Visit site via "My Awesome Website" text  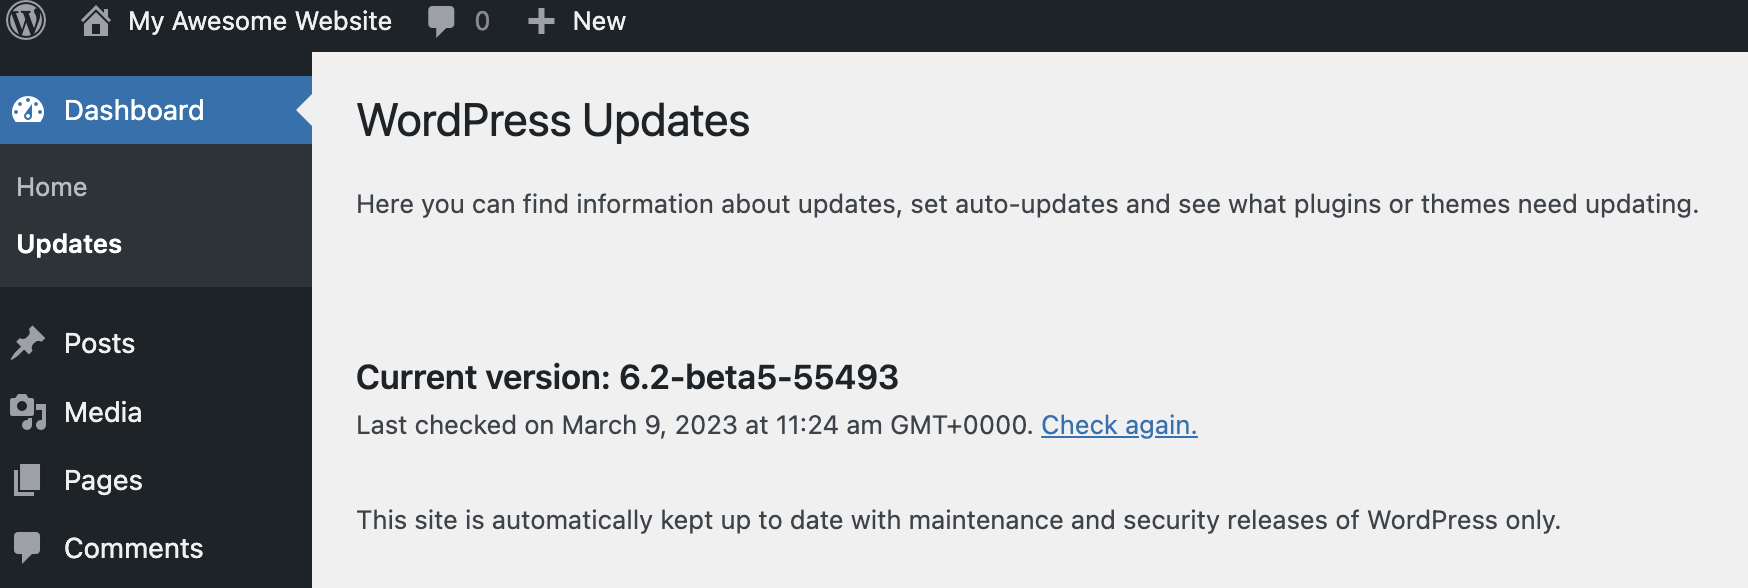260,21
